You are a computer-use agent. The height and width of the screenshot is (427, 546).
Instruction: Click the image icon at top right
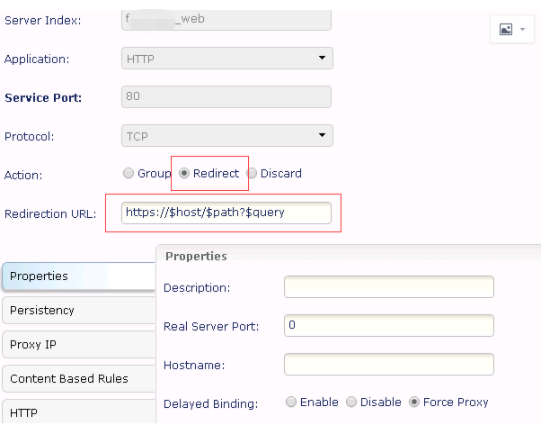click(506, 29)
